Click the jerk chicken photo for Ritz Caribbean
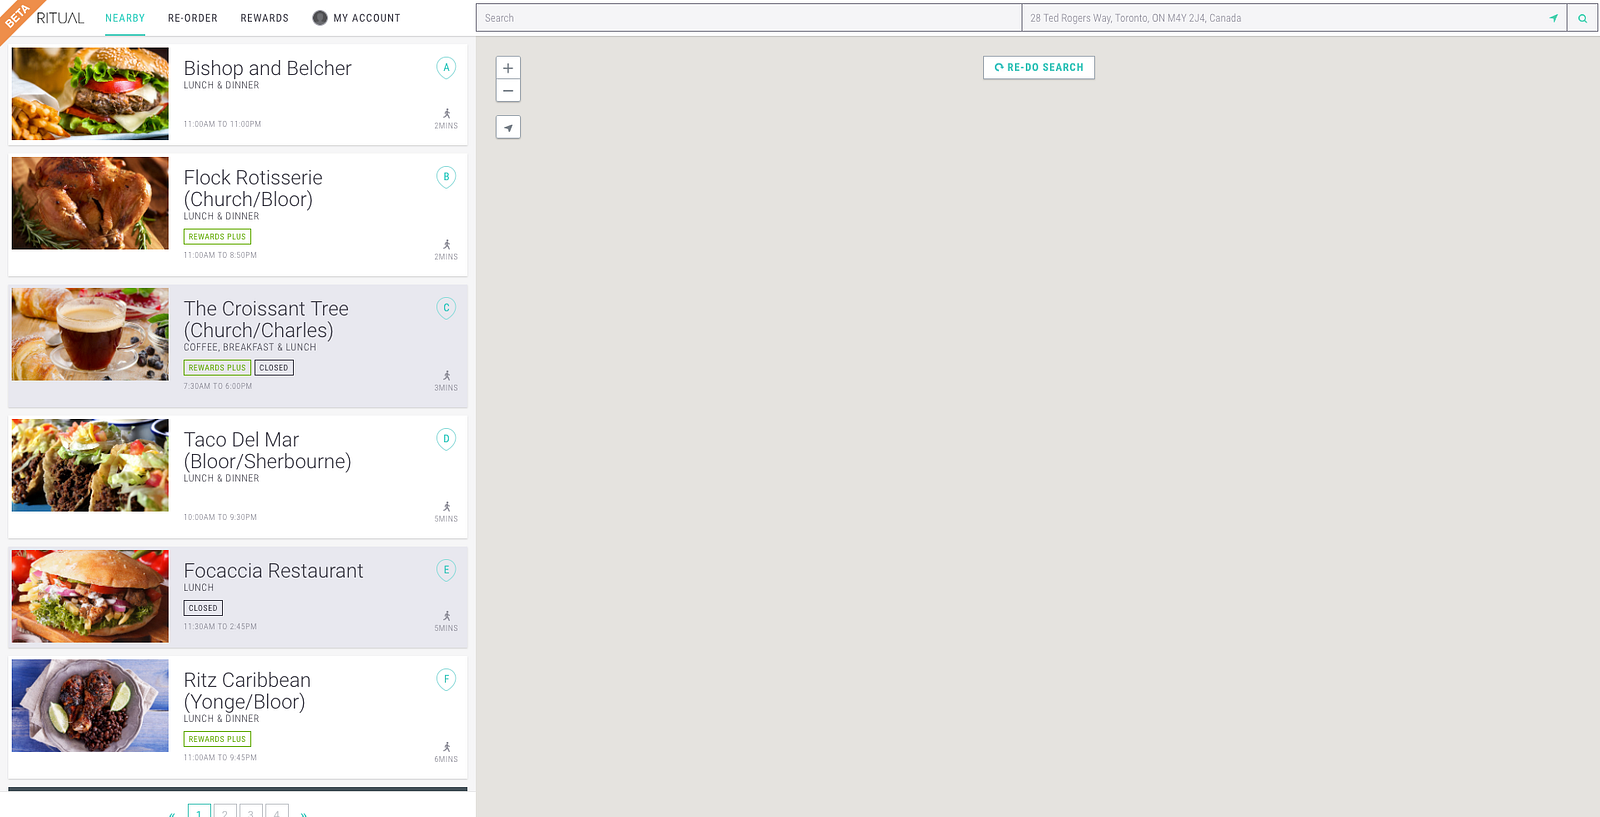Image resolution: width=1600 pixels, height=817 pixels. (90, 705)
